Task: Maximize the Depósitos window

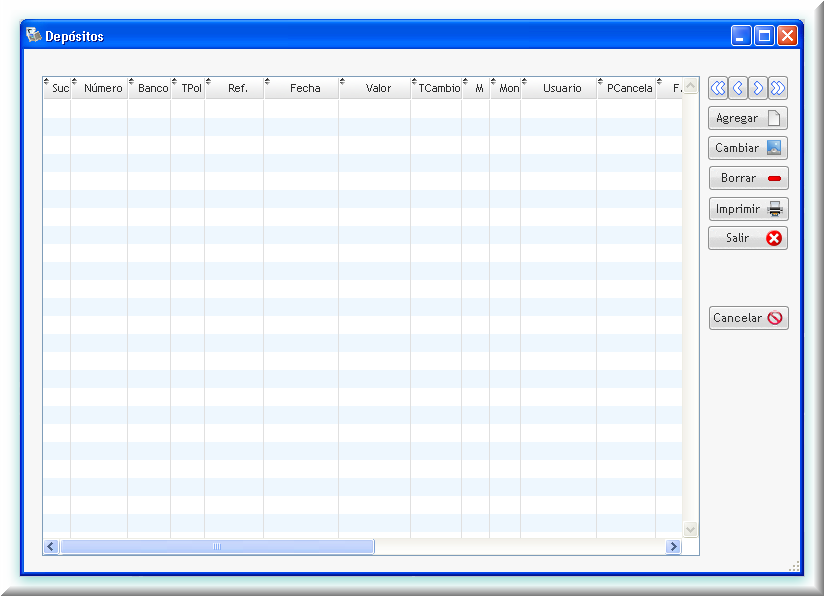Action: click(x=765, y=36)
